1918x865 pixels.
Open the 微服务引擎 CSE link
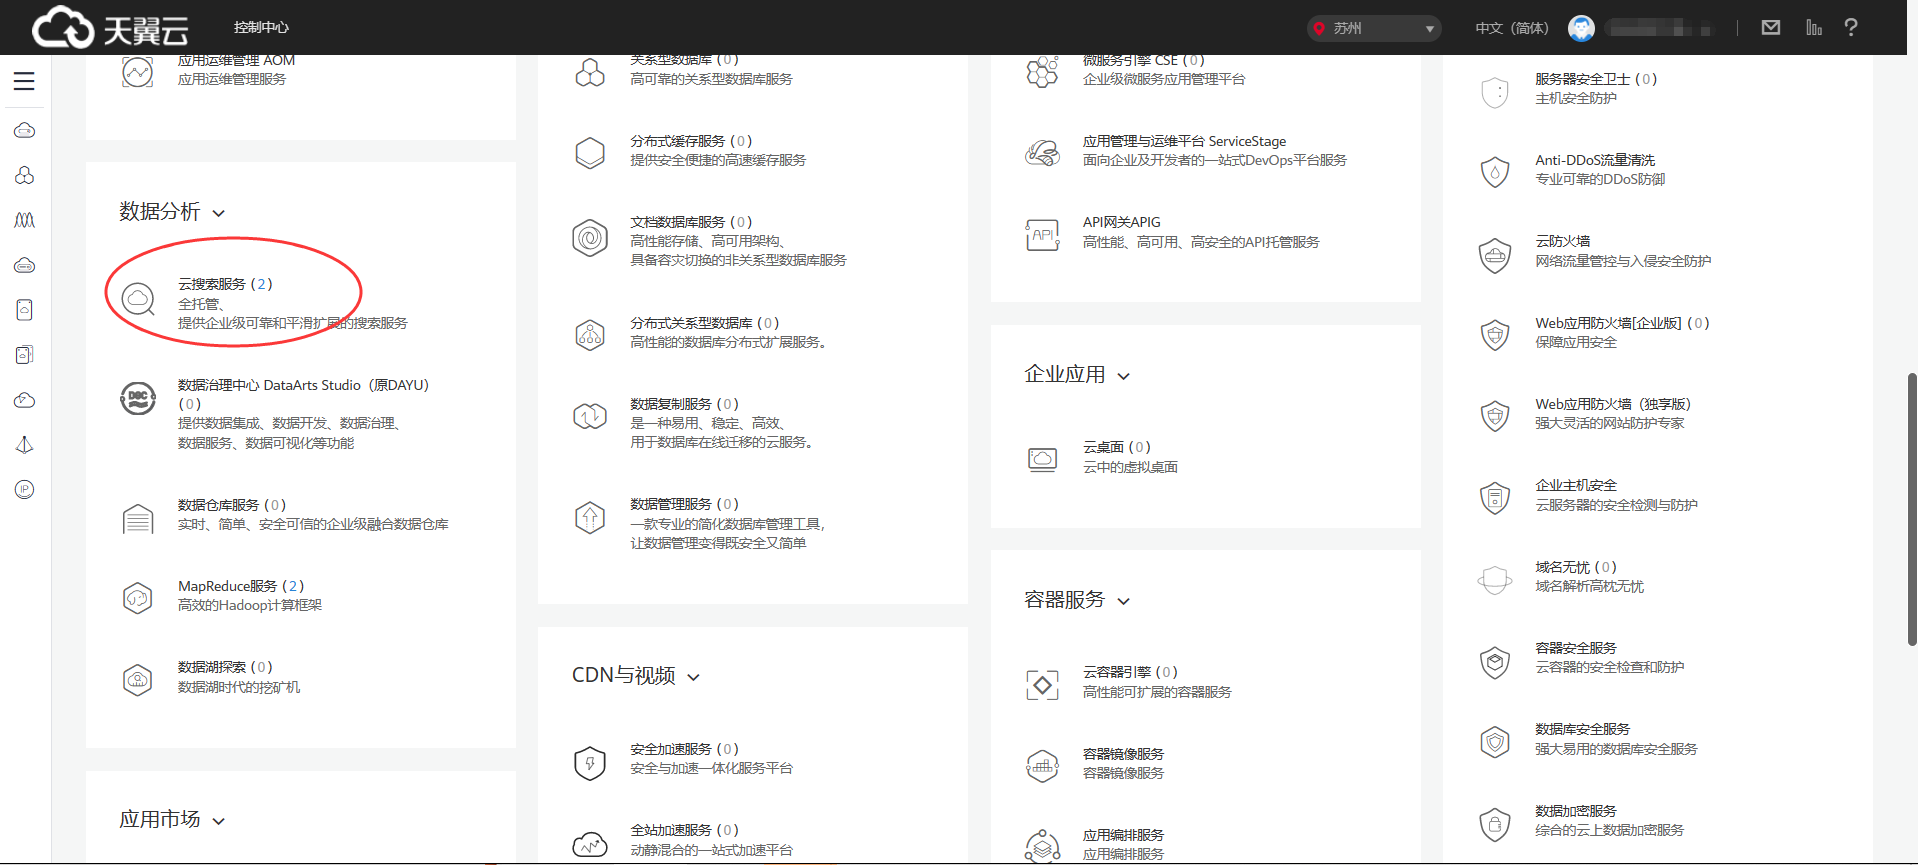click(x=1143, y=61)
